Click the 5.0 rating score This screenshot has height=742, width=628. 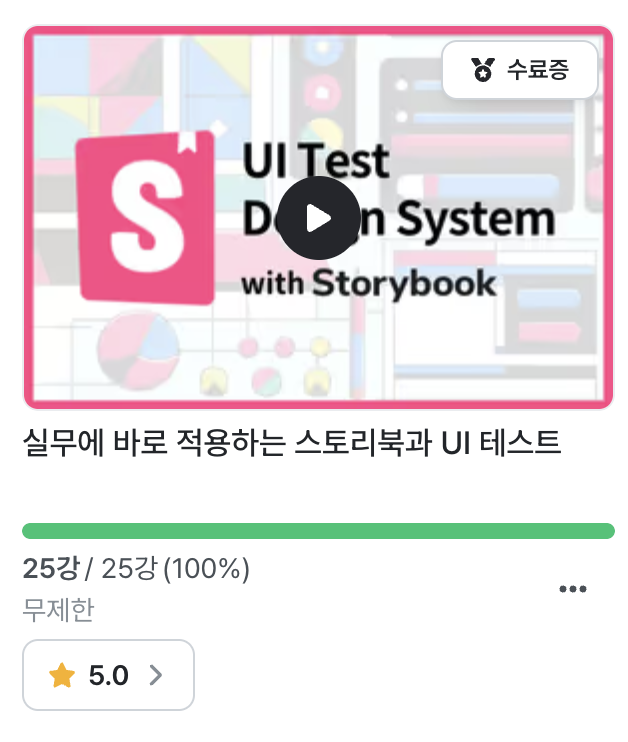(108, 675)
